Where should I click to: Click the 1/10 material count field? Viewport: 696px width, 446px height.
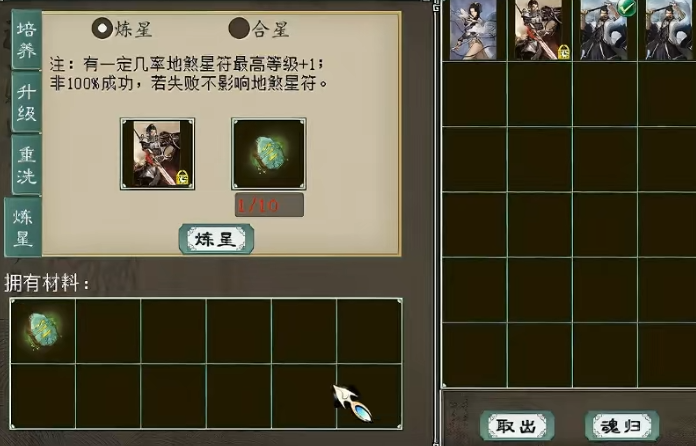pos(269,205)
